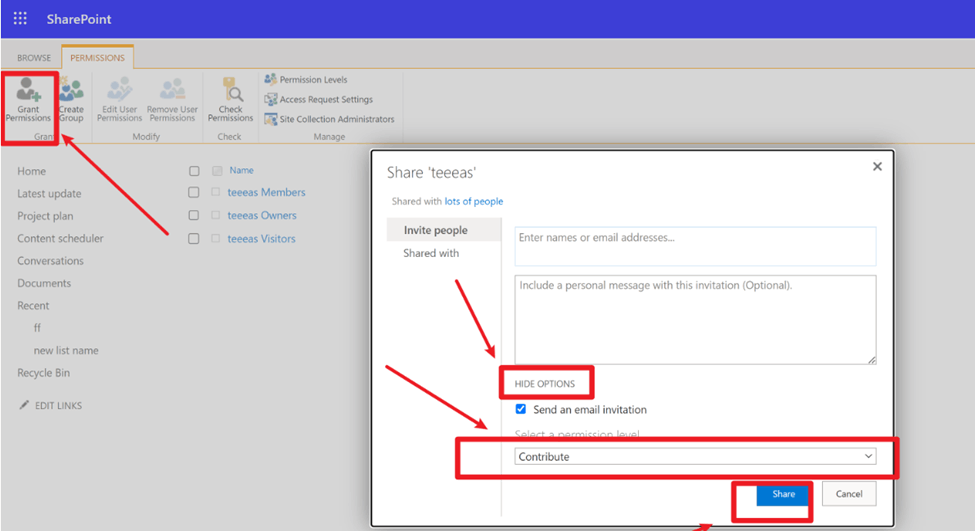Image resolution: width=975 pixels, height=531 pixels.
Task: Open Site Collection Administrators
Action: click(x=330, y=119)
